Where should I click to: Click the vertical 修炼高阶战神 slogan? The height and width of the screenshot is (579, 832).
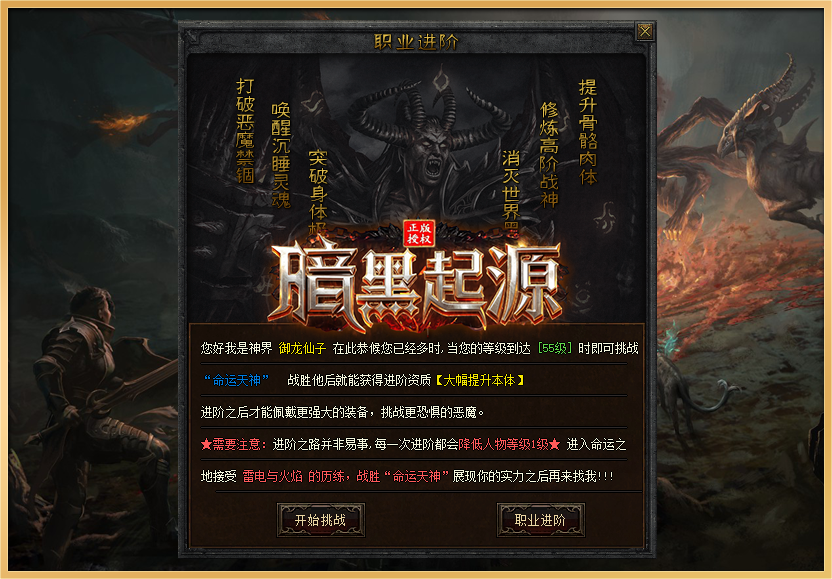click(549, 155)
